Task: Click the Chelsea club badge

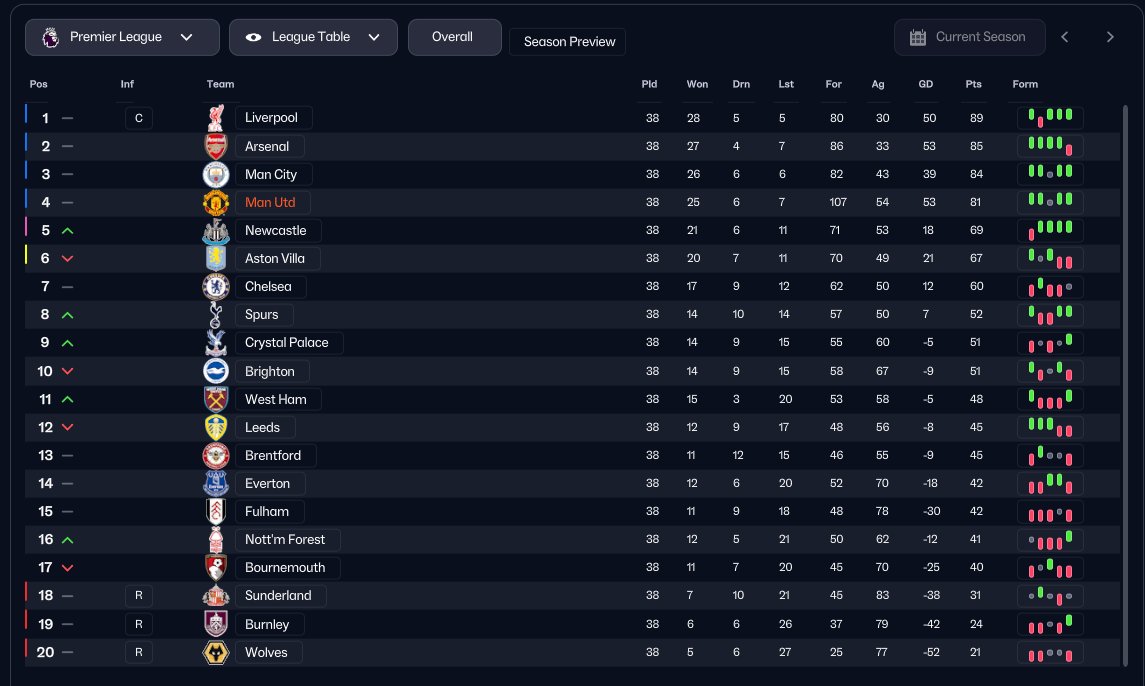Action: pyautogui.click(x=216, y=286)
